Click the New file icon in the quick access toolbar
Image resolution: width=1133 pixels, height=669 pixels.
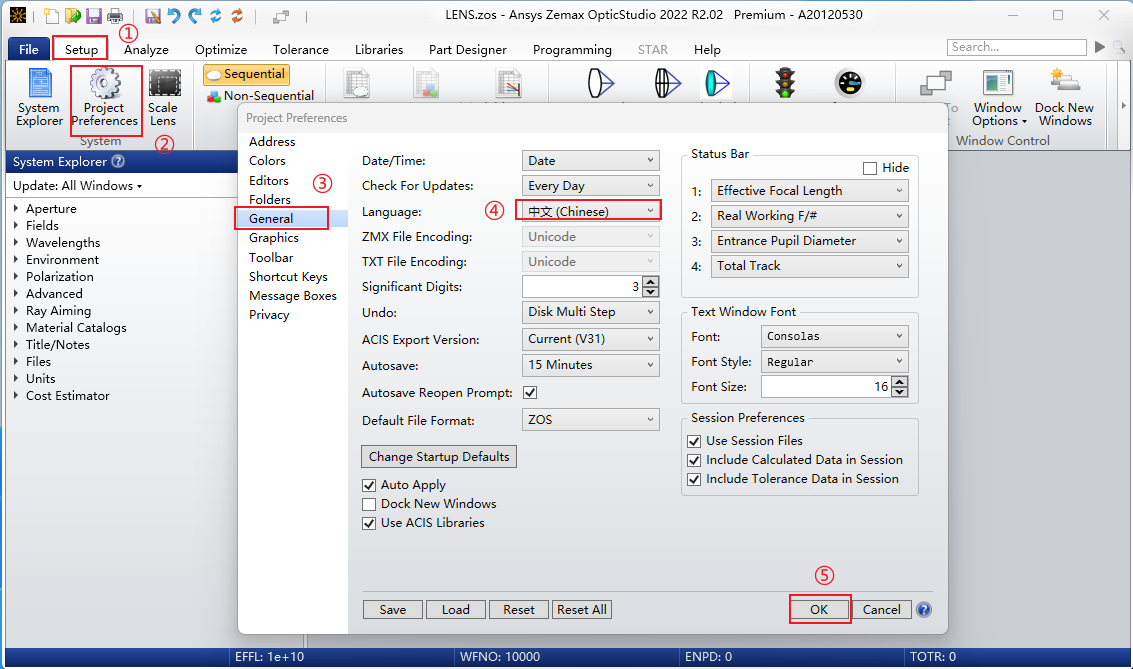[x=51, y=15]
